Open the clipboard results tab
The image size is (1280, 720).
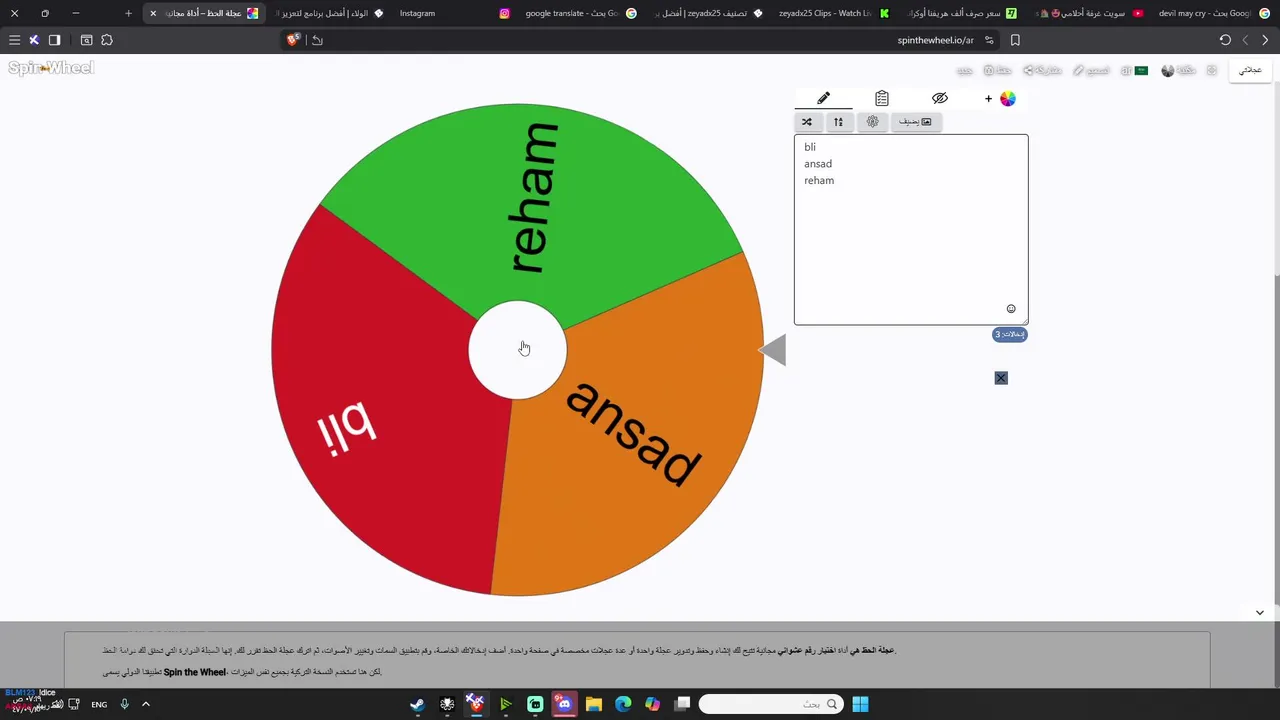pyautogui.click(x=881, y=98)
